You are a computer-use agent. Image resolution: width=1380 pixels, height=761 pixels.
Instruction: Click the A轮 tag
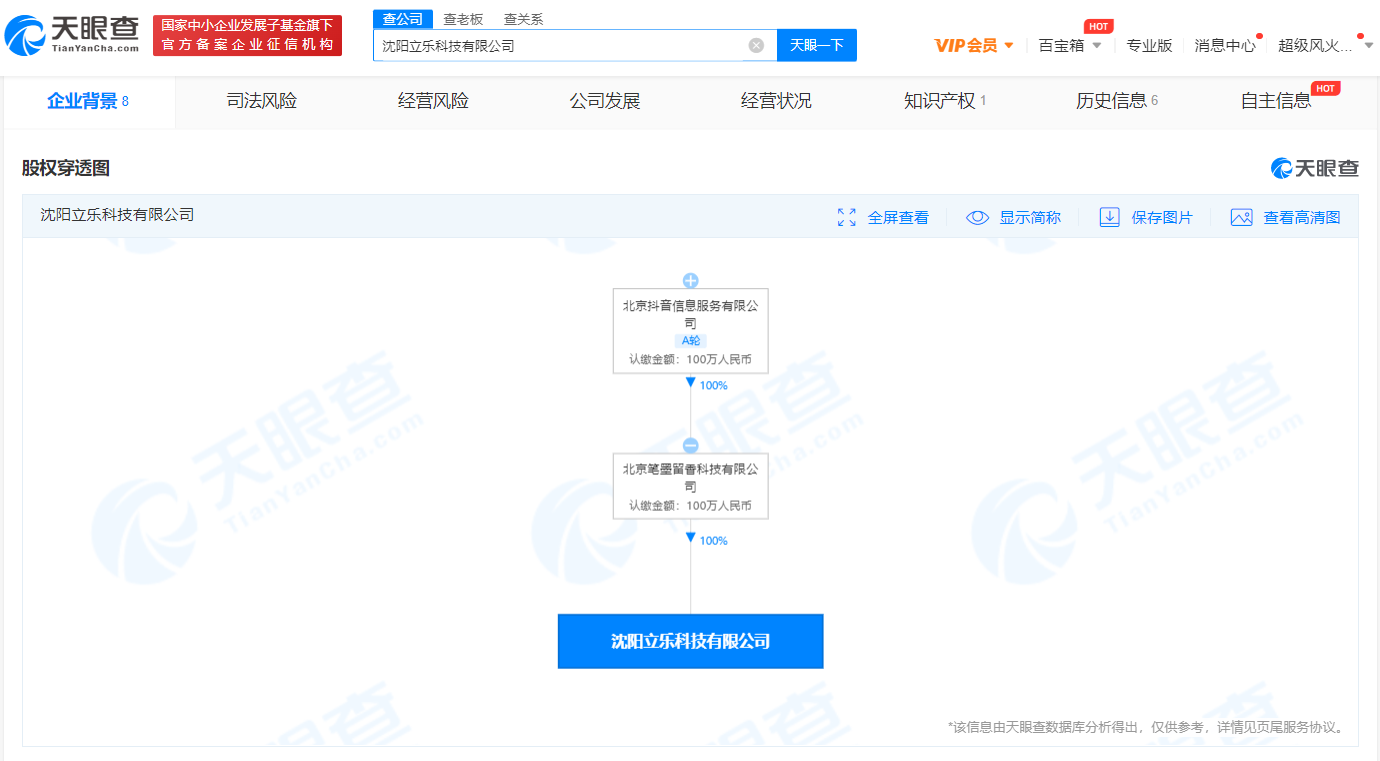[690, 341]
